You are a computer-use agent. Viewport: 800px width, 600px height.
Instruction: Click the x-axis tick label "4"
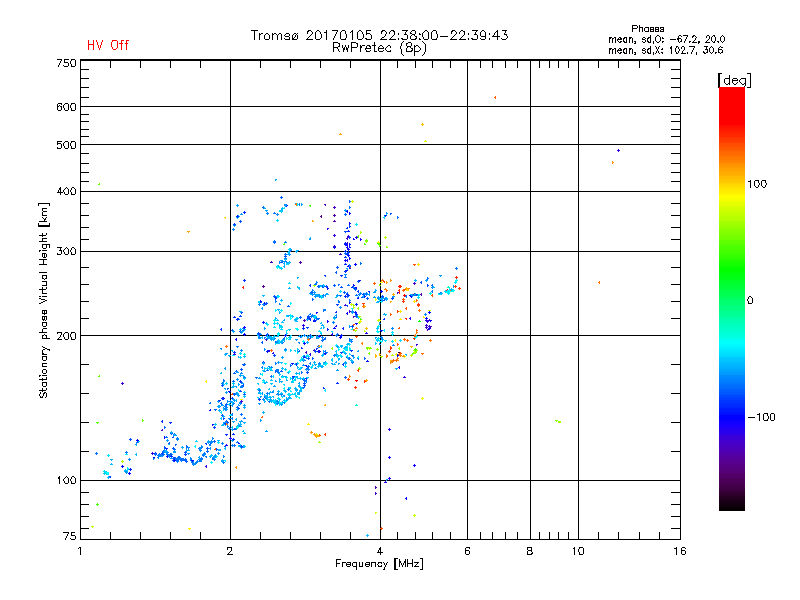(380, 551)
